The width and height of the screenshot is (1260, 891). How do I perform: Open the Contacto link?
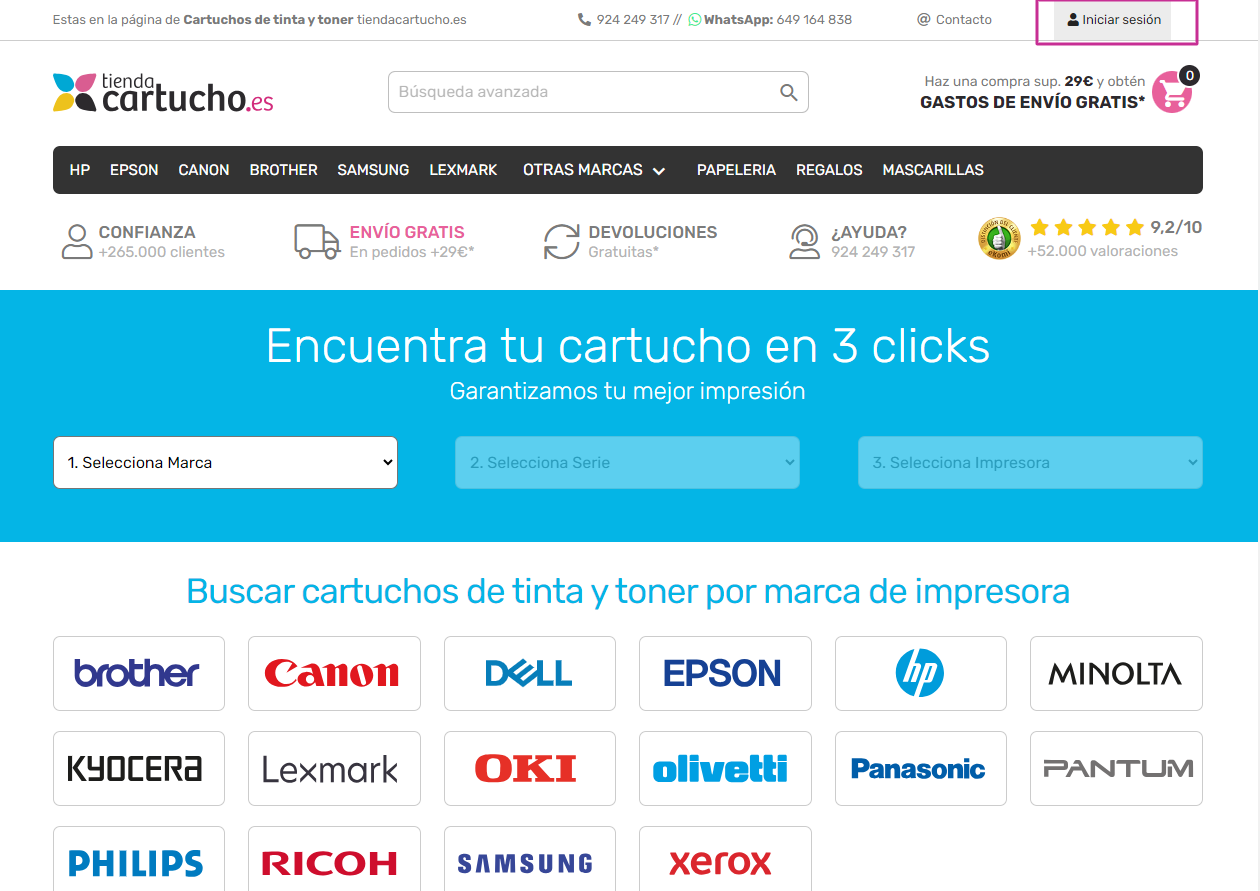coord(954,20)
